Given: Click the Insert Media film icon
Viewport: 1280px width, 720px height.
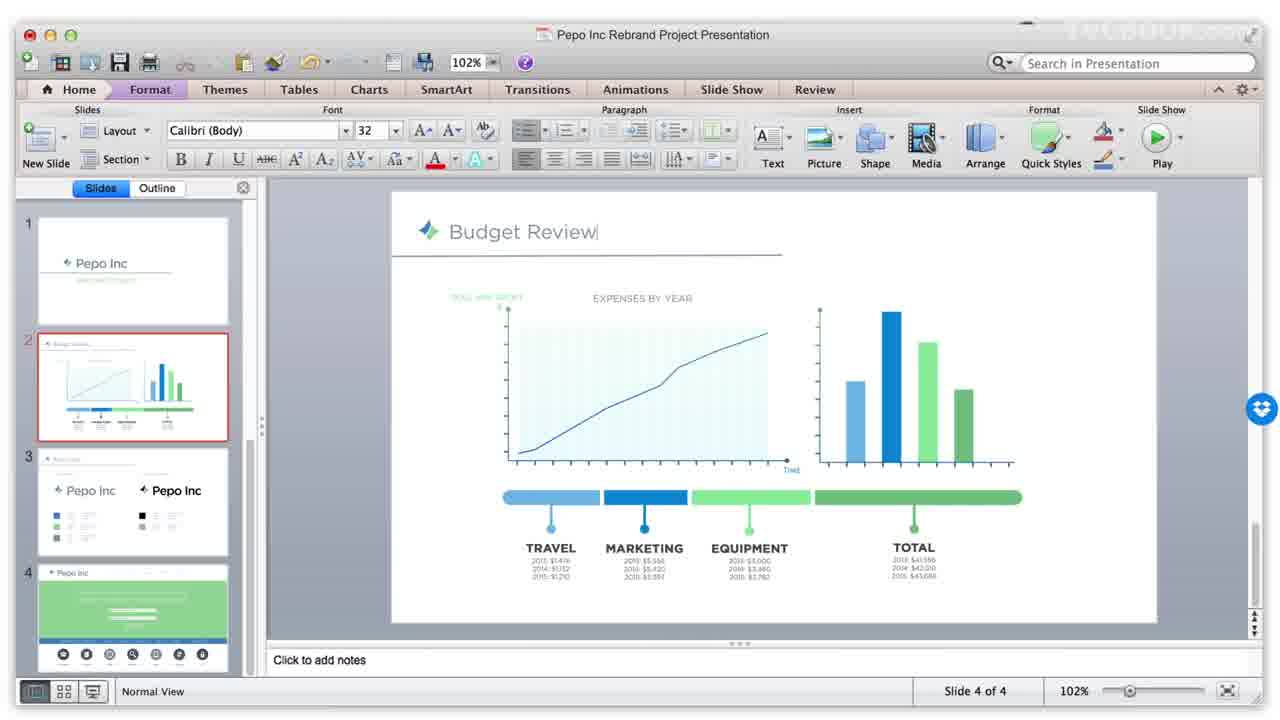Looking at the screenshot, I should [923, 138].
